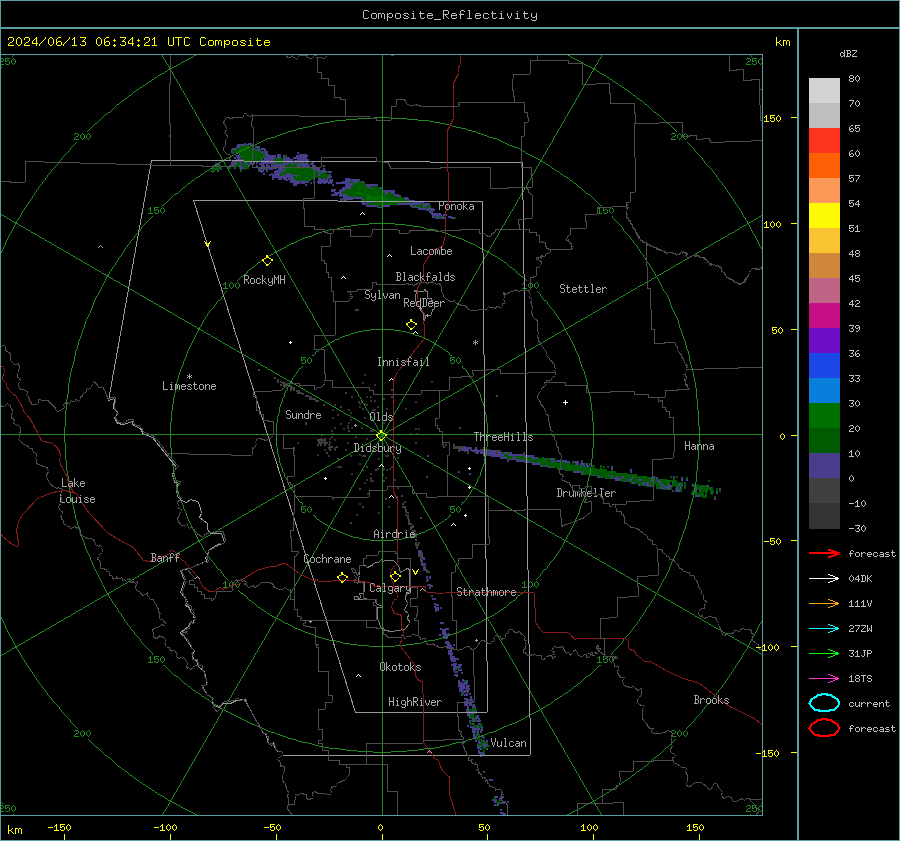The height and width of the screenshot is (841, 900).
Task: Click the Vulcan label
Action: click(x=509, y=743)
